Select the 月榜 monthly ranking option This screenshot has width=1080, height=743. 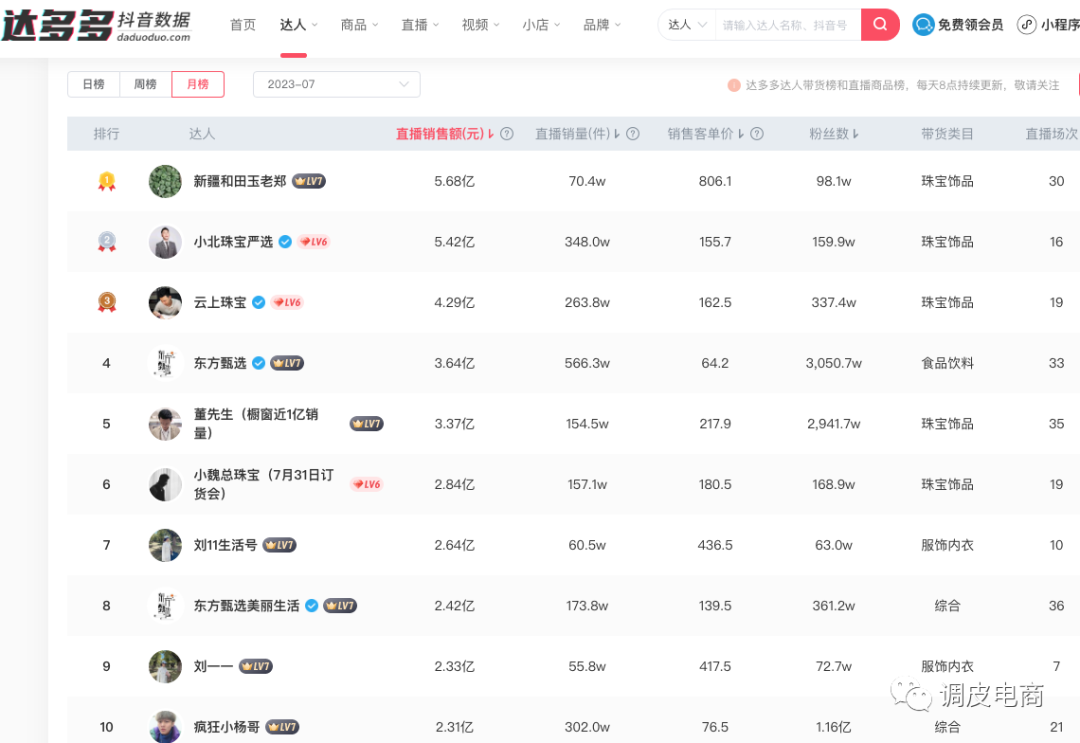click(197, 84)
